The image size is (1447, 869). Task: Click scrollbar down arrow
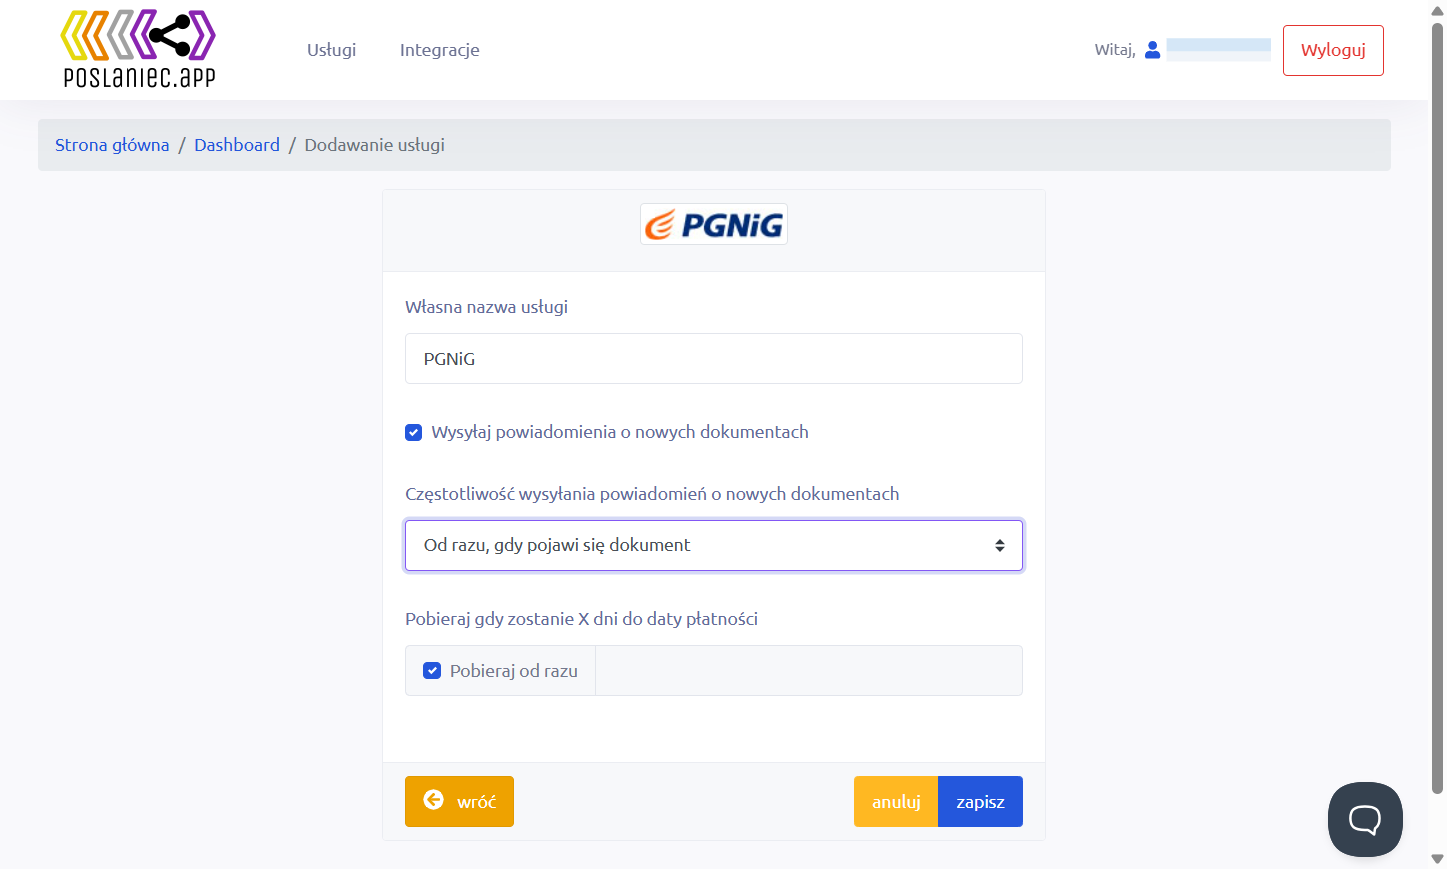click(x=1437, y=859)
